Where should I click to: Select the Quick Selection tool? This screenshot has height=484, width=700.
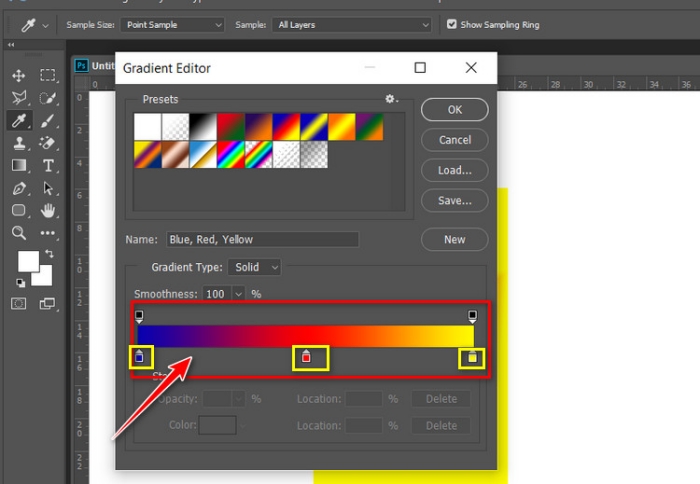48,98
